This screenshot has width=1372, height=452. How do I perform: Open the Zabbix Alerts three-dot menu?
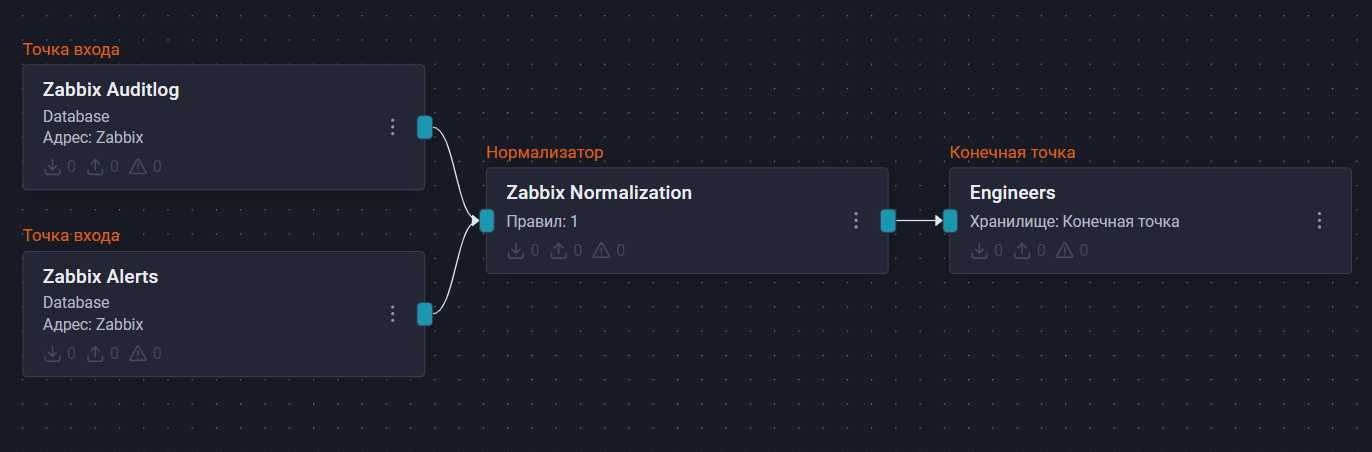click(x=393, y=314)
